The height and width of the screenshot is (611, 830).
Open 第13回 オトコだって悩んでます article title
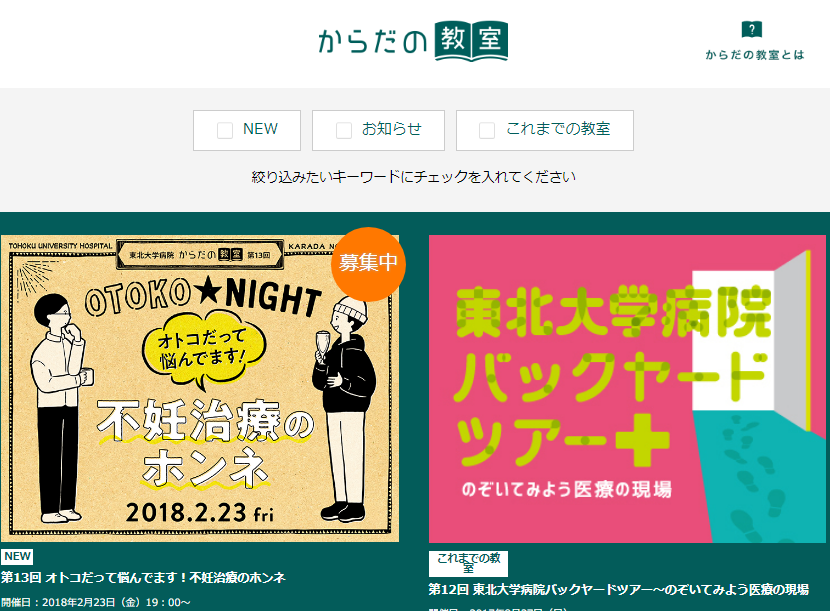coord(143,577)
